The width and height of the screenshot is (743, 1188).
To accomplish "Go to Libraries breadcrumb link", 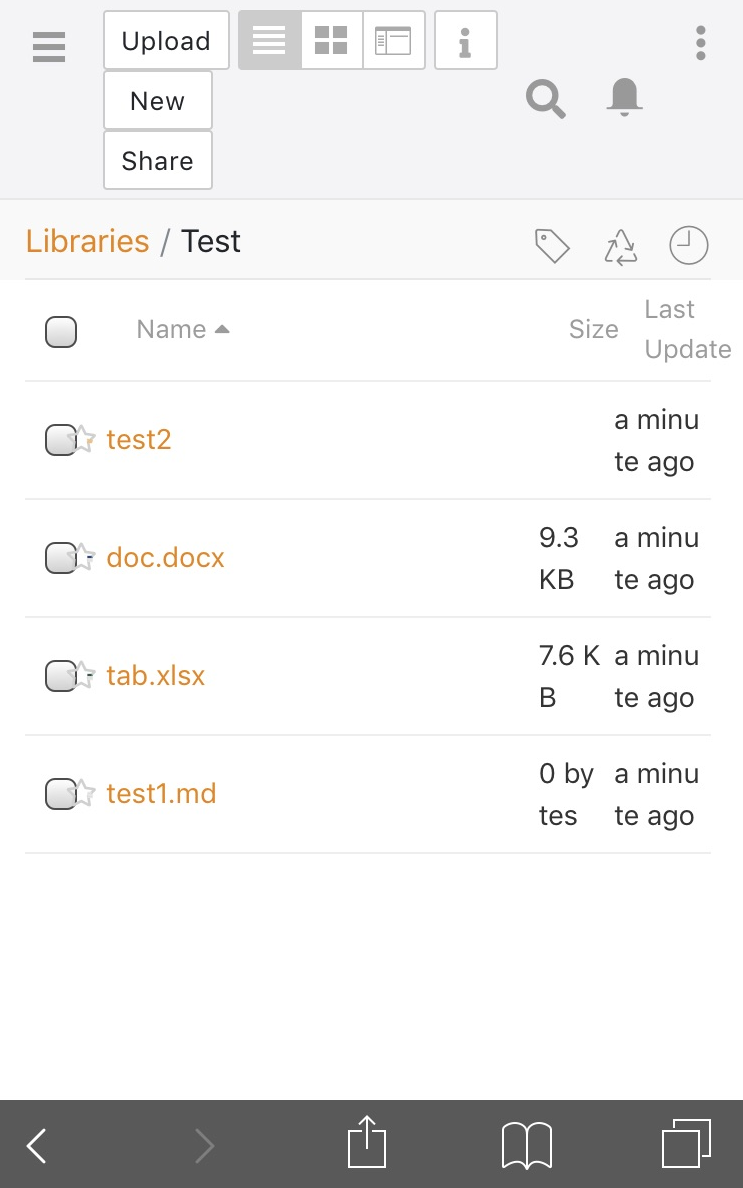I will click(x=87, y=241).
